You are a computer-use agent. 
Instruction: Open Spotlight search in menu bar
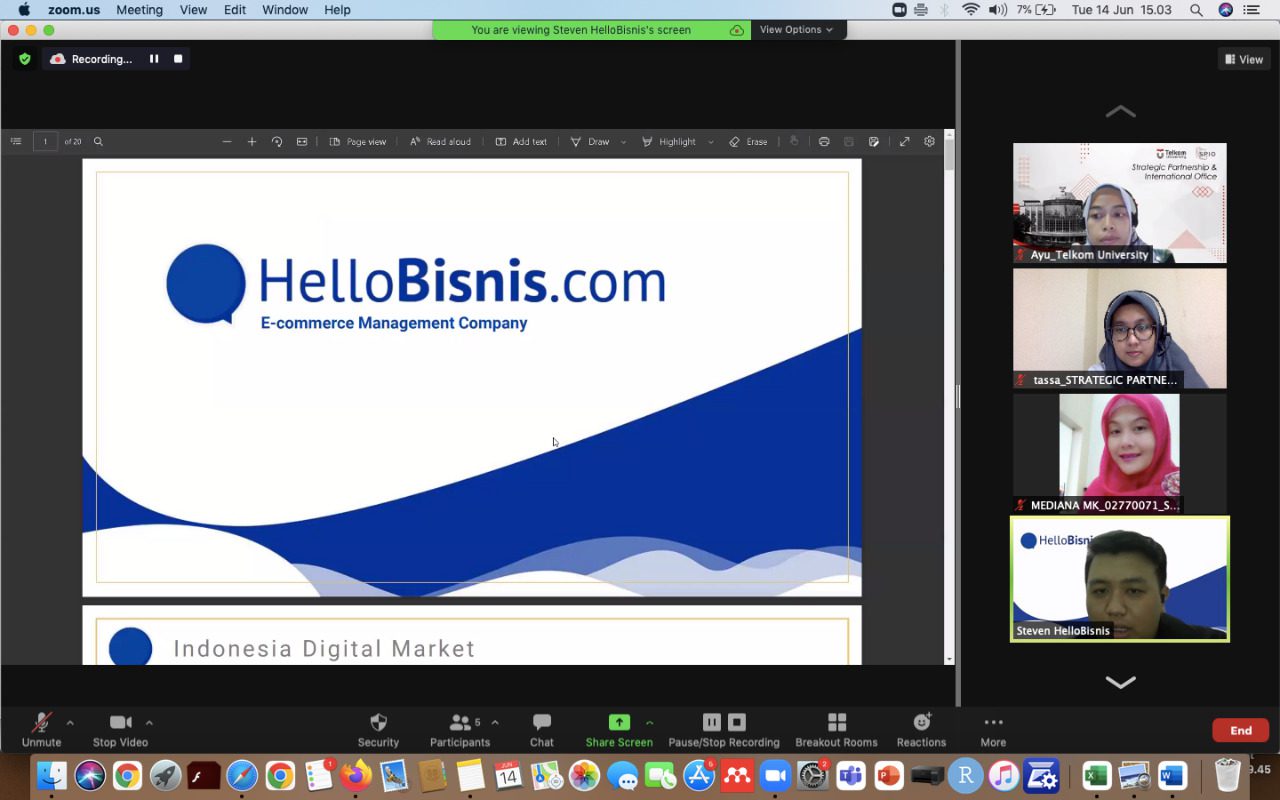pos(1196,10)
